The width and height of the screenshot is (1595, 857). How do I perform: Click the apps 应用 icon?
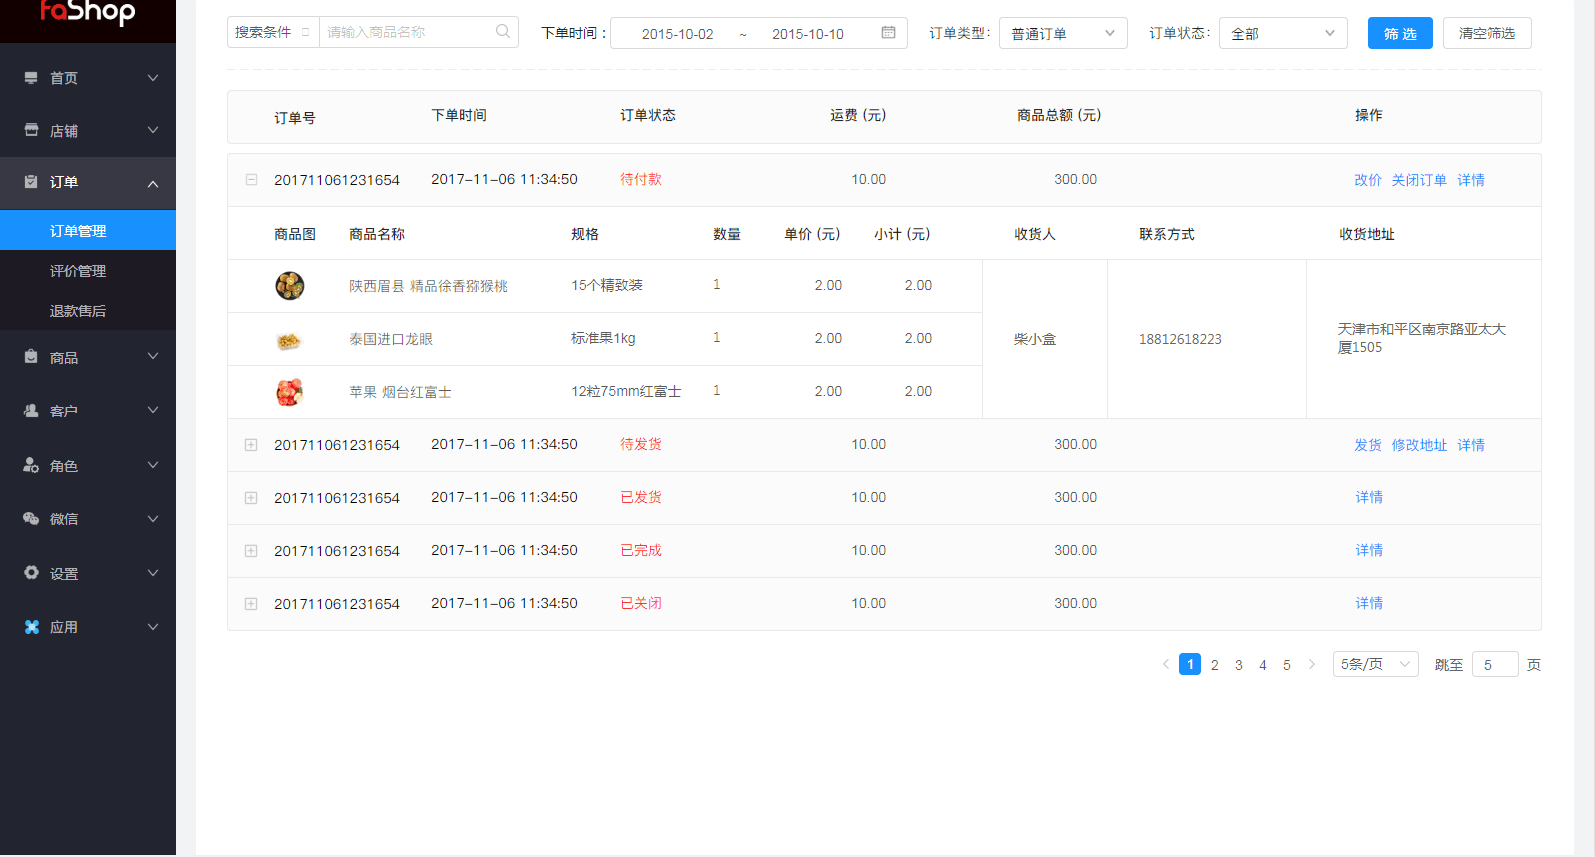[31, 627]
